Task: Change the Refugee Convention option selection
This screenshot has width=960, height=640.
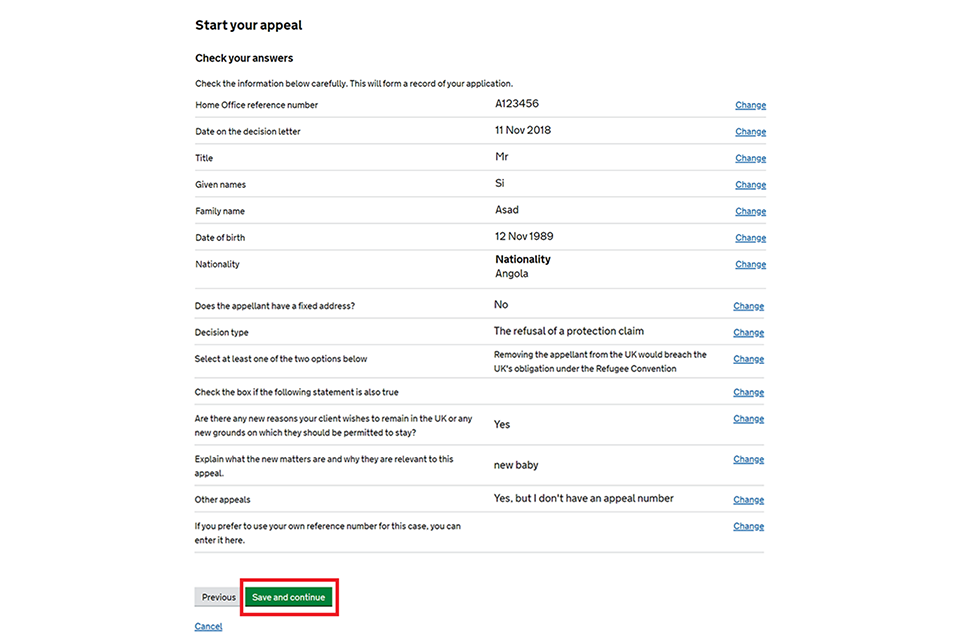Action: pos(748,359)
